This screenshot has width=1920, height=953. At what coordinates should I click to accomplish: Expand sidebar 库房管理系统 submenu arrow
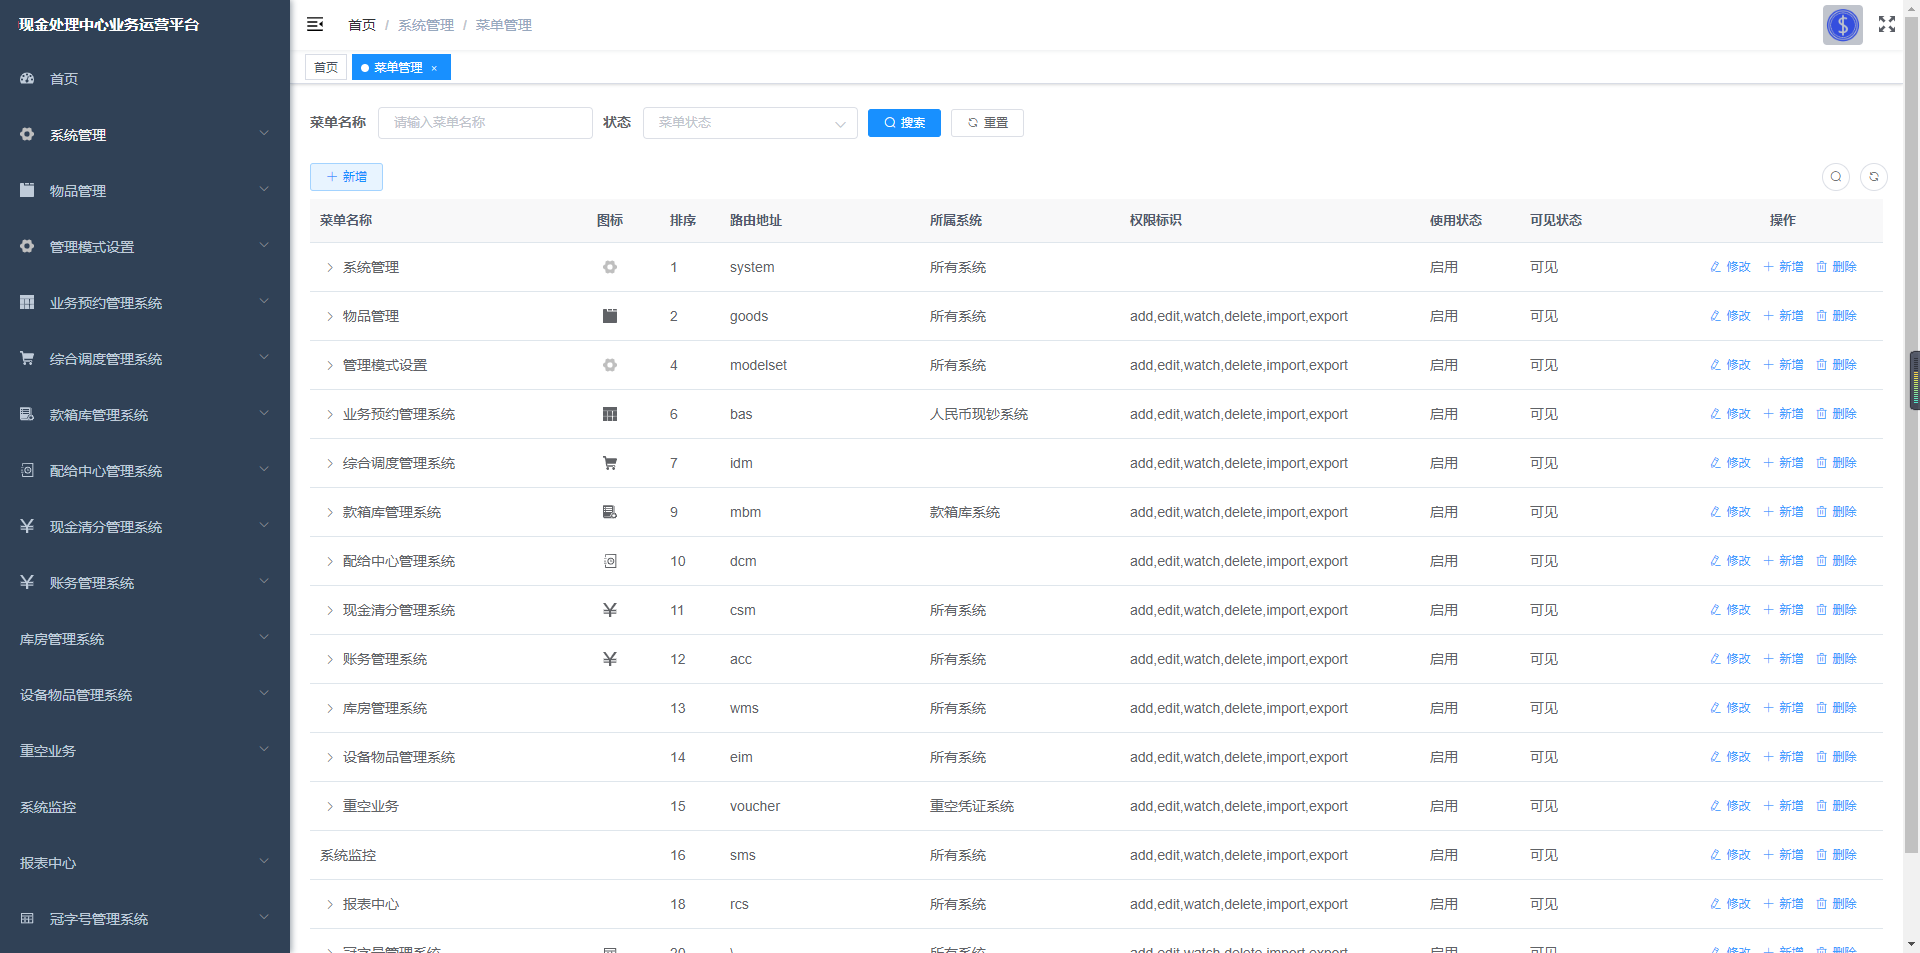coord(264,638)
